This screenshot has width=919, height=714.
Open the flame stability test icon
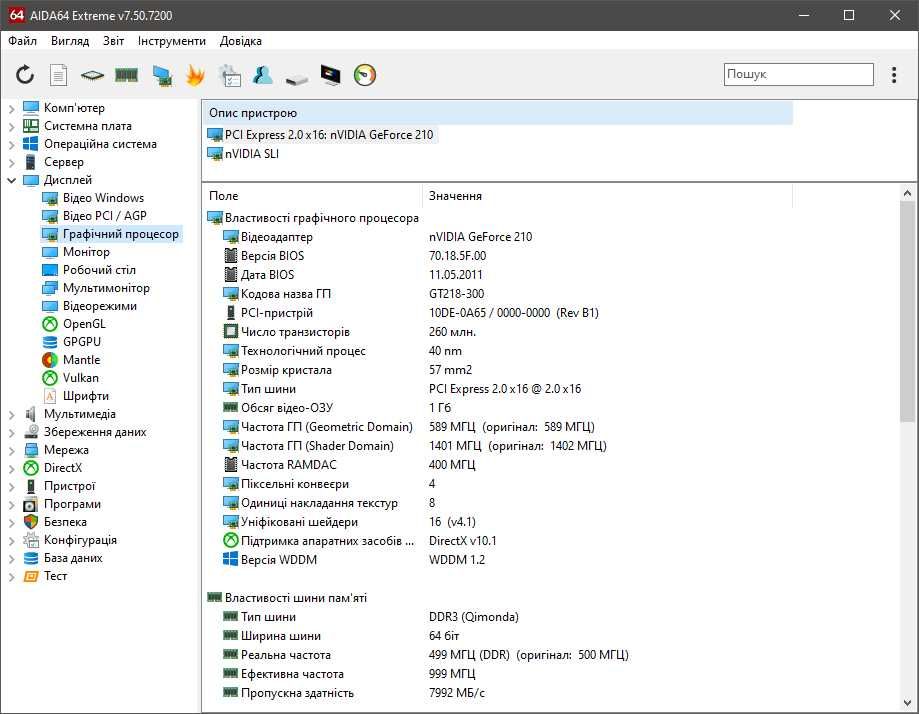pyautogui.click(x=195, y=75)
